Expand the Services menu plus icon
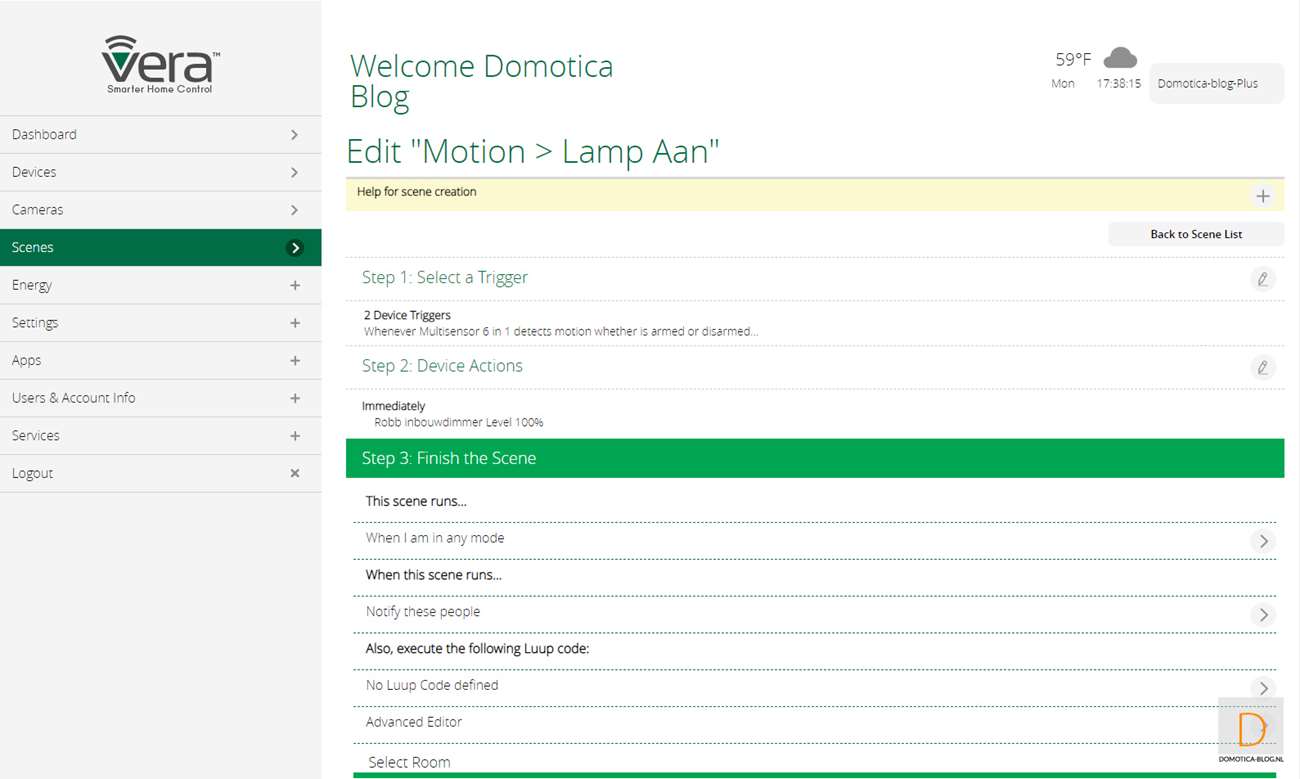This screenshot has width=1300, height=779. [x=295, y=436]
